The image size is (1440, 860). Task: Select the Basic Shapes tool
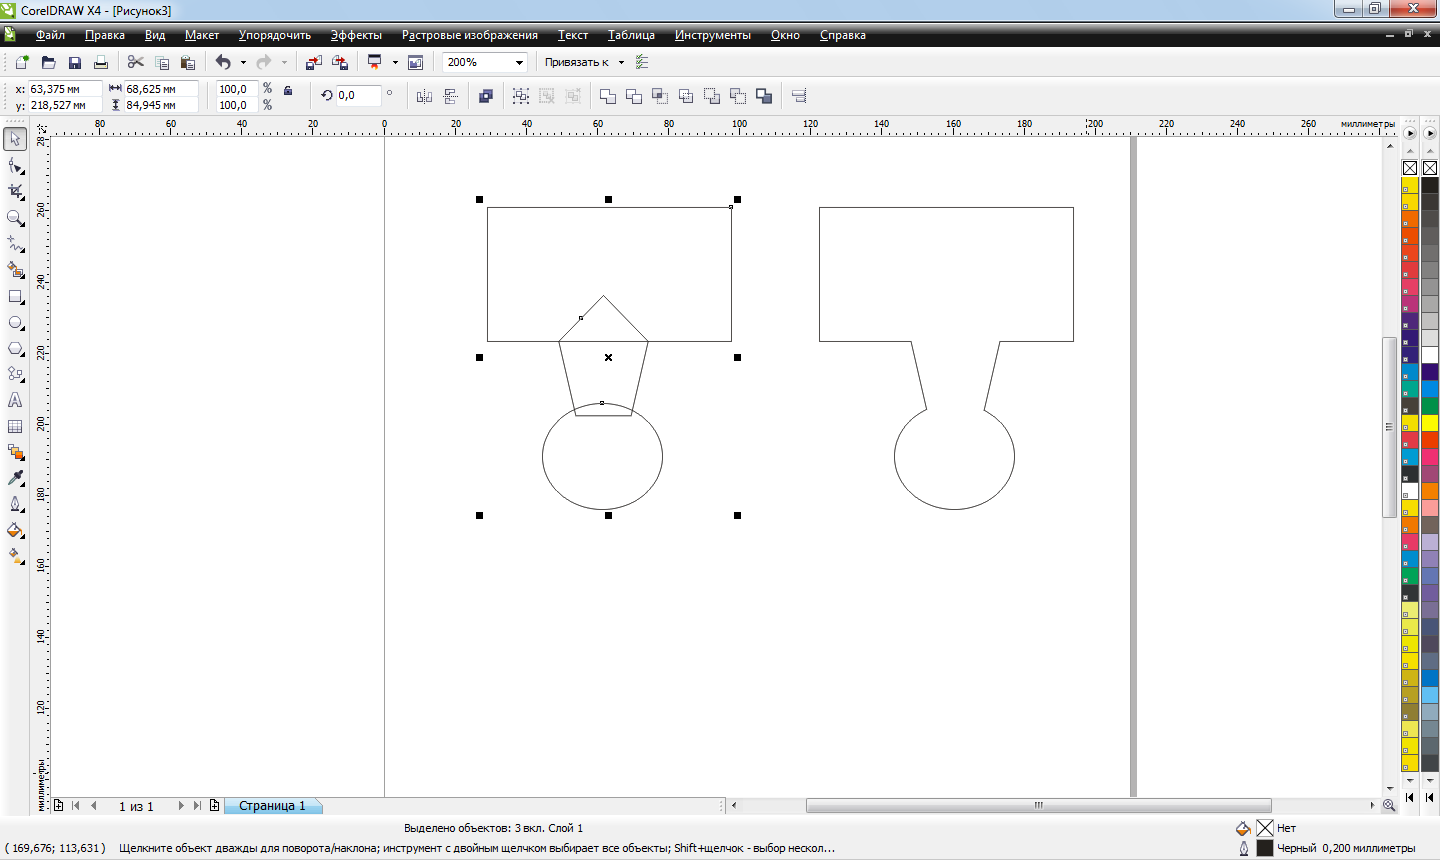tap(15, 374)
